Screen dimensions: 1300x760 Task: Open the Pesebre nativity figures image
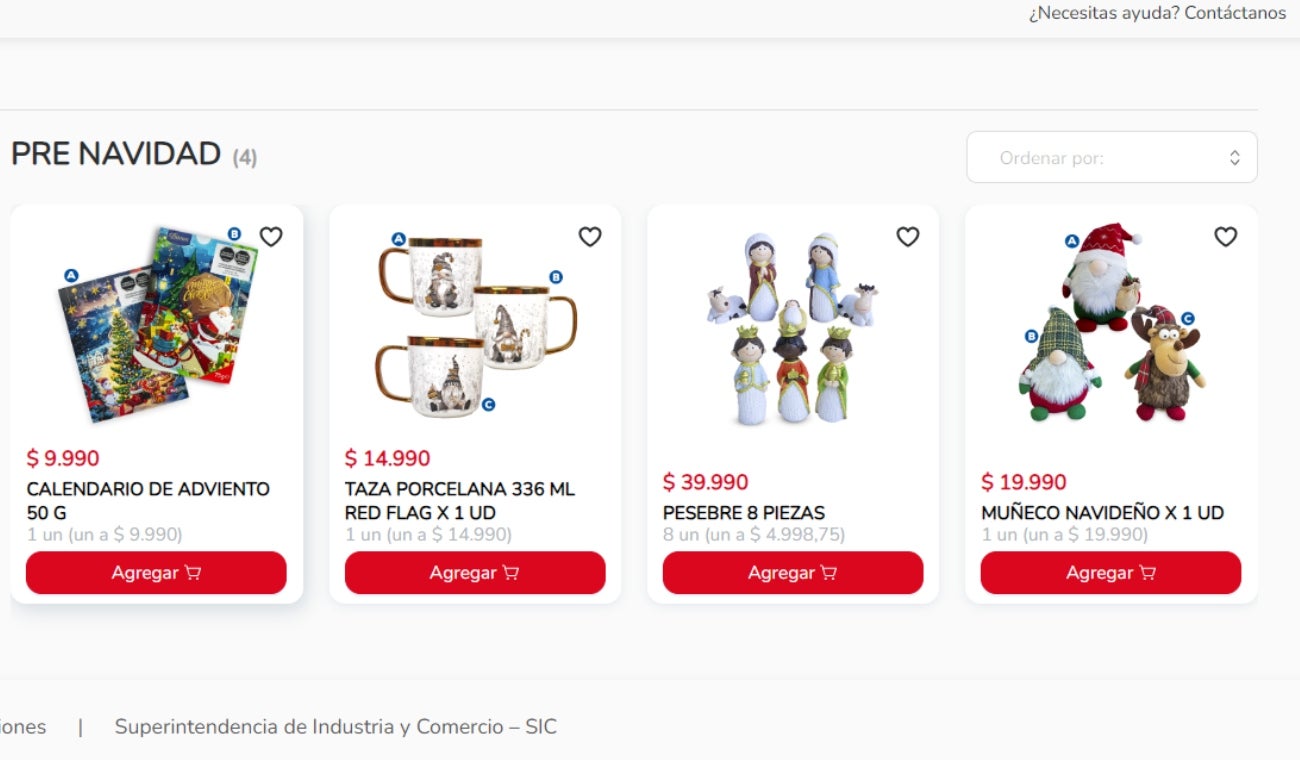[792, 330]
